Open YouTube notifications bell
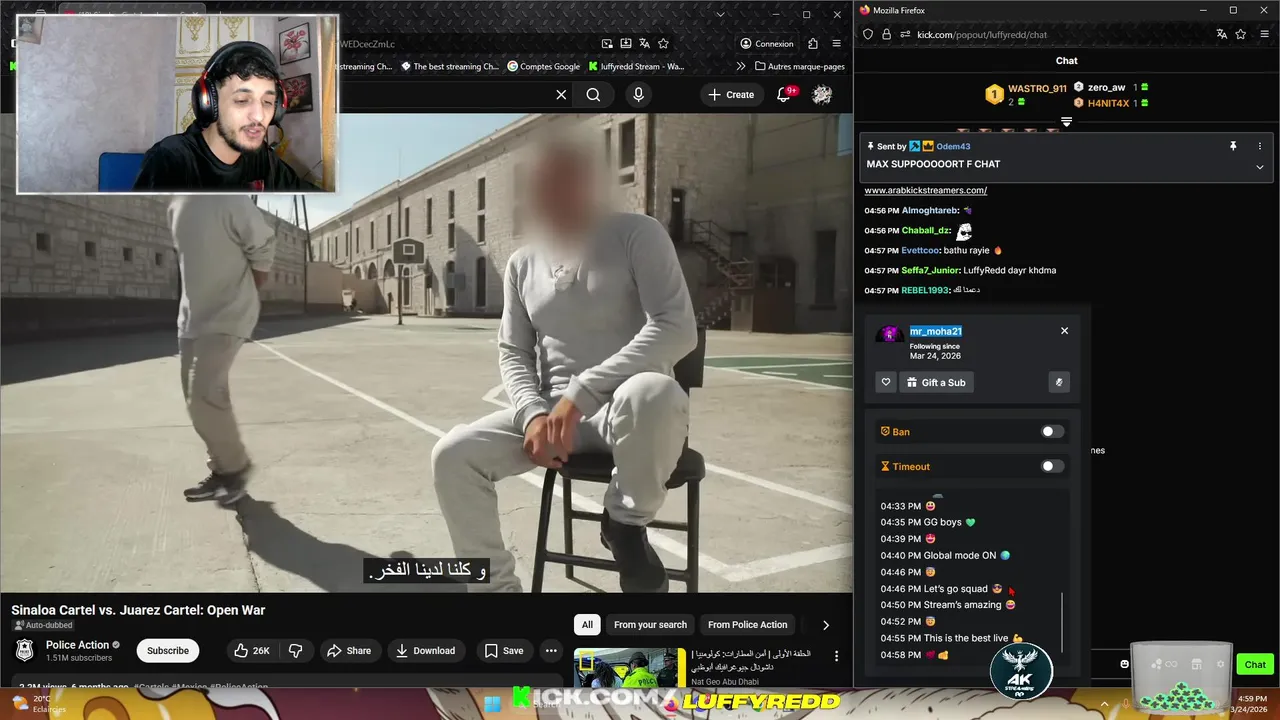Image resolution: width=1280 pixels, height=720 pixels. [x=785, y=95]
